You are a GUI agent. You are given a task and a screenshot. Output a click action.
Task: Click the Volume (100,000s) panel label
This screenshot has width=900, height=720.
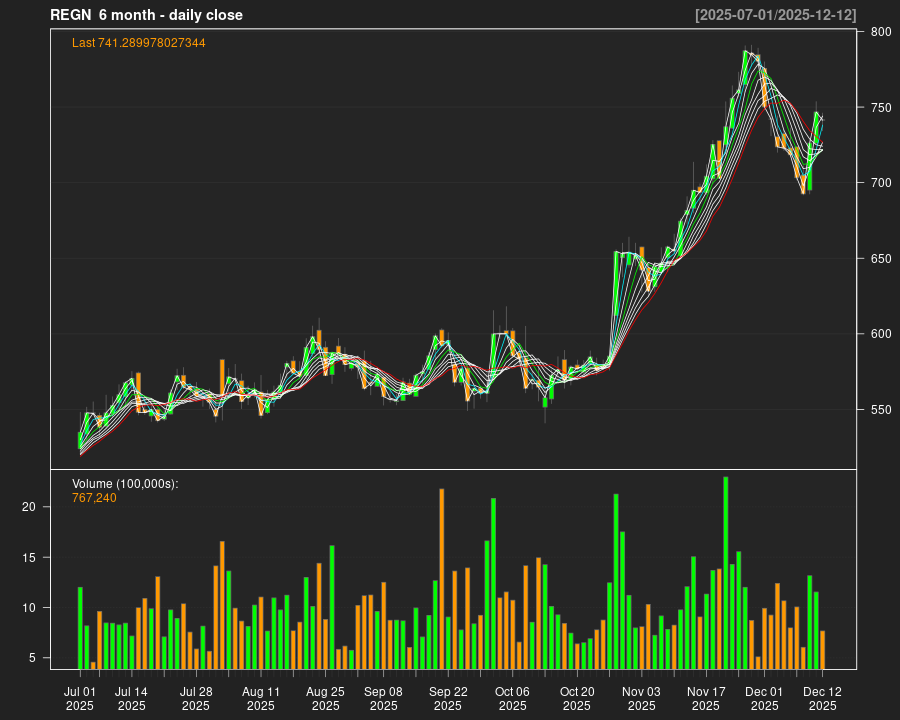click(x=125, y=484)
